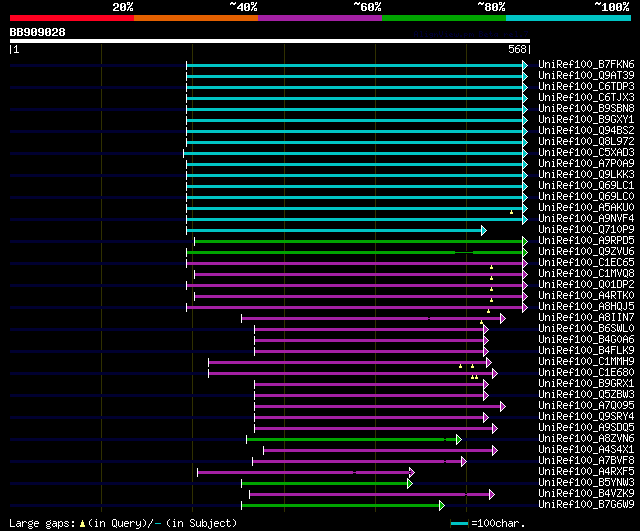The width and height of the screenshot is (640, 531).
Task: Open the UniRef100_B4VZK9 label
Action: 586,494
